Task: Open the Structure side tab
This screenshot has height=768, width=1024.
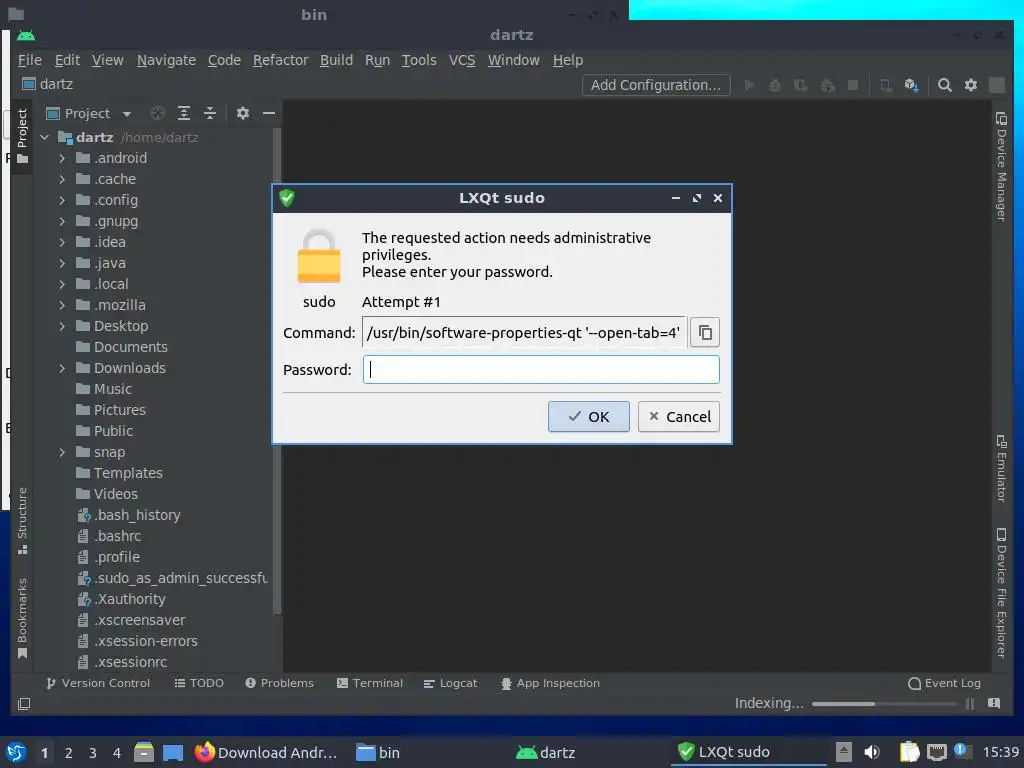Action: click(x=22, y=520)
